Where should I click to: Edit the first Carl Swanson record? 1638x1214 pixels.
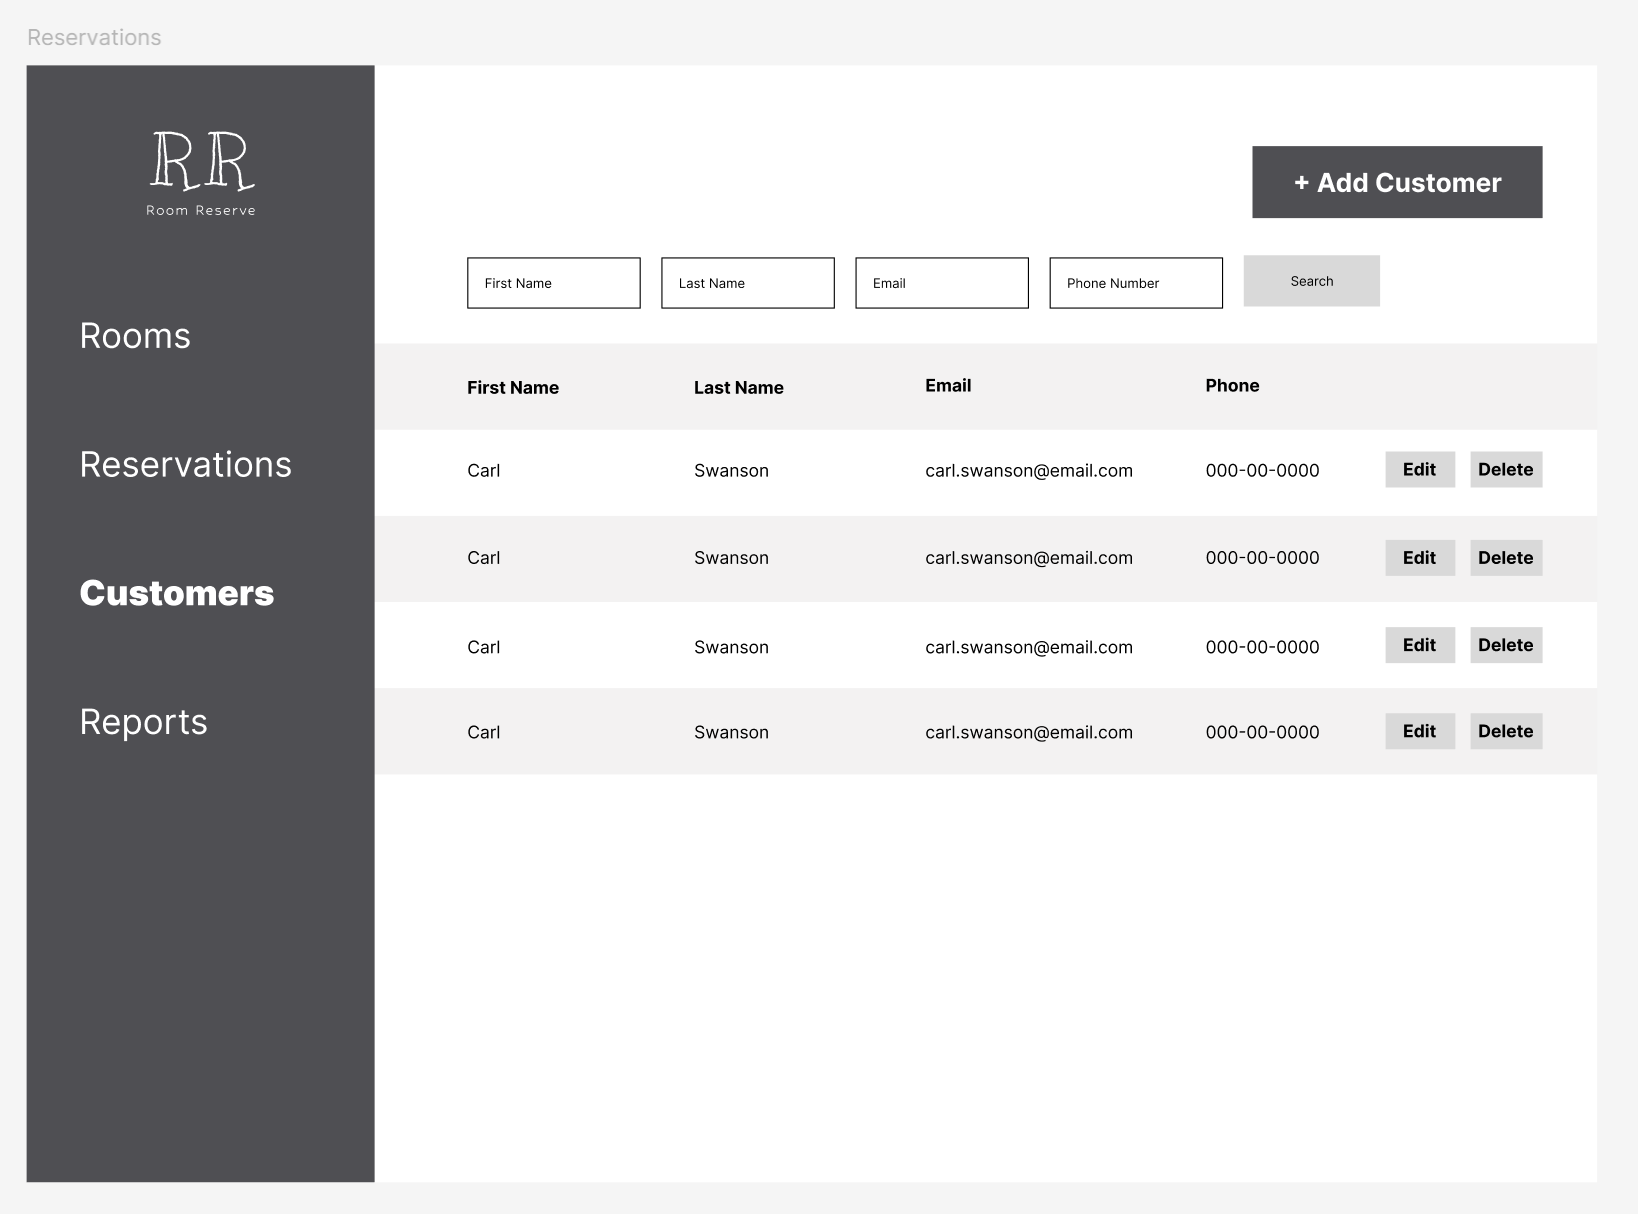click(1419, 469)
